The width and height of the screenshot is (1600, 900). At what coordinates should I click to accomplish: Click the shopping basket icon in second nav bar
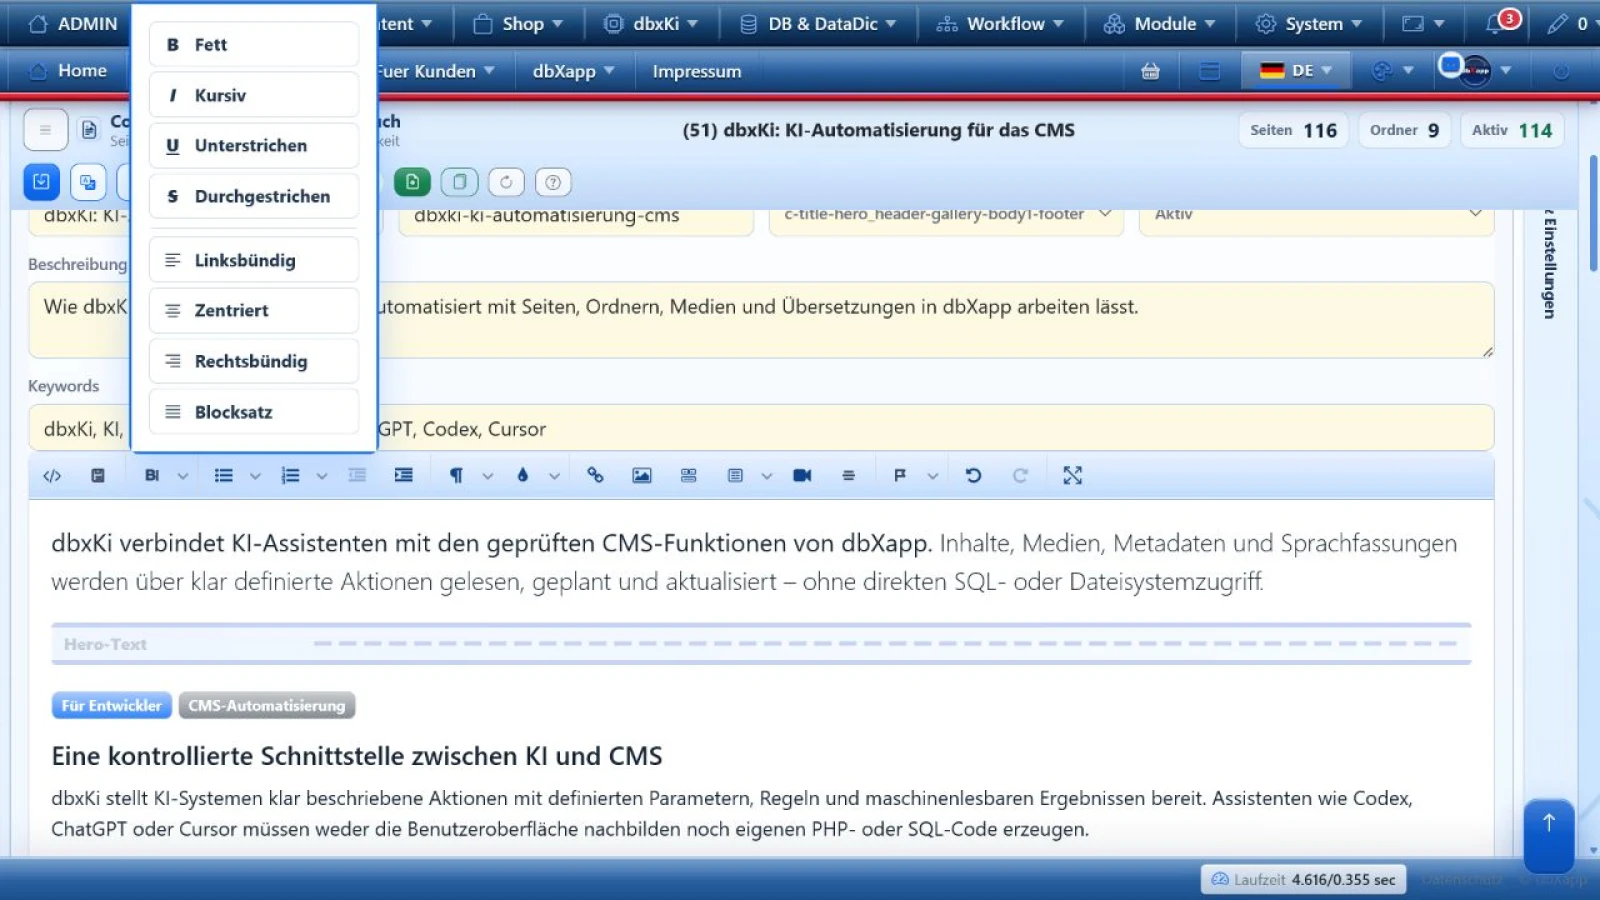click(1151, 71)
